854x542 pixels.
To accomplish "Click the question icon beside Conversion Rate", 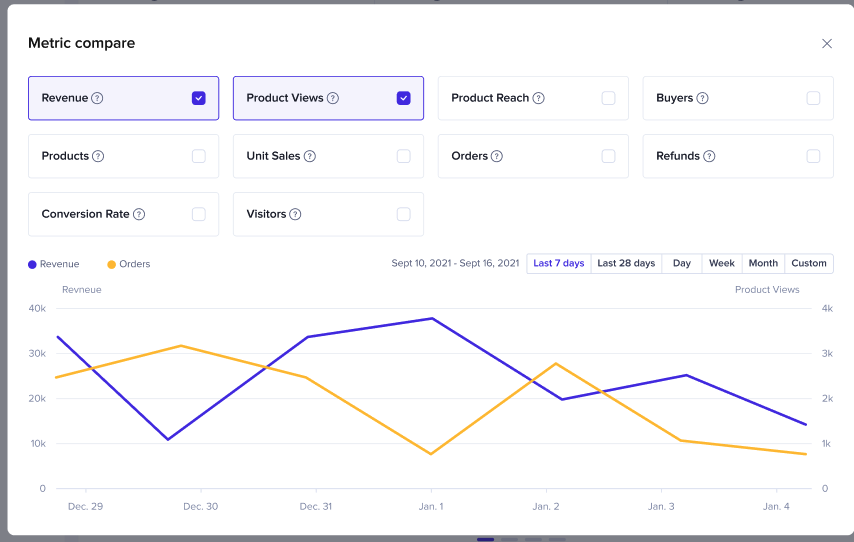I will (139, 214).
